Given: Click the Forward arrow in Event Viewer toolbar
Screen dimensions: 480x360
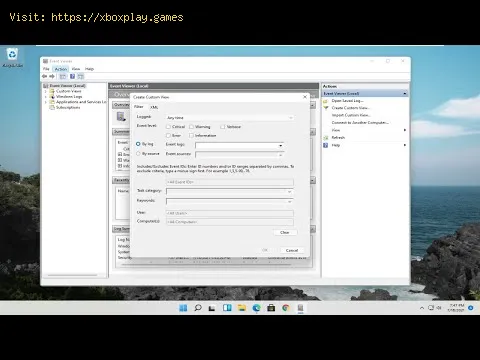Looking at the screenshot, I should click(x=52, y=76).
